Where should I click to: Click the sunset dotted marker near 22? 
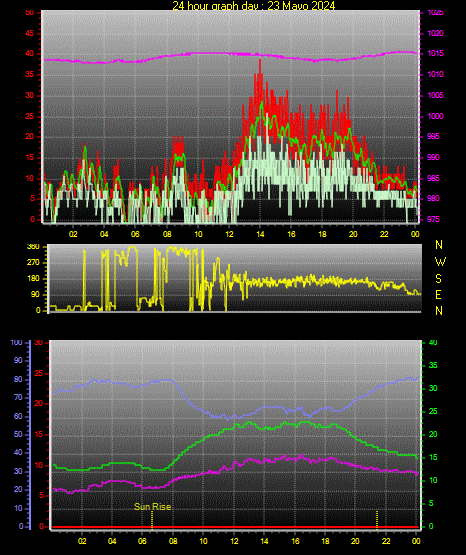click(377, 520)
